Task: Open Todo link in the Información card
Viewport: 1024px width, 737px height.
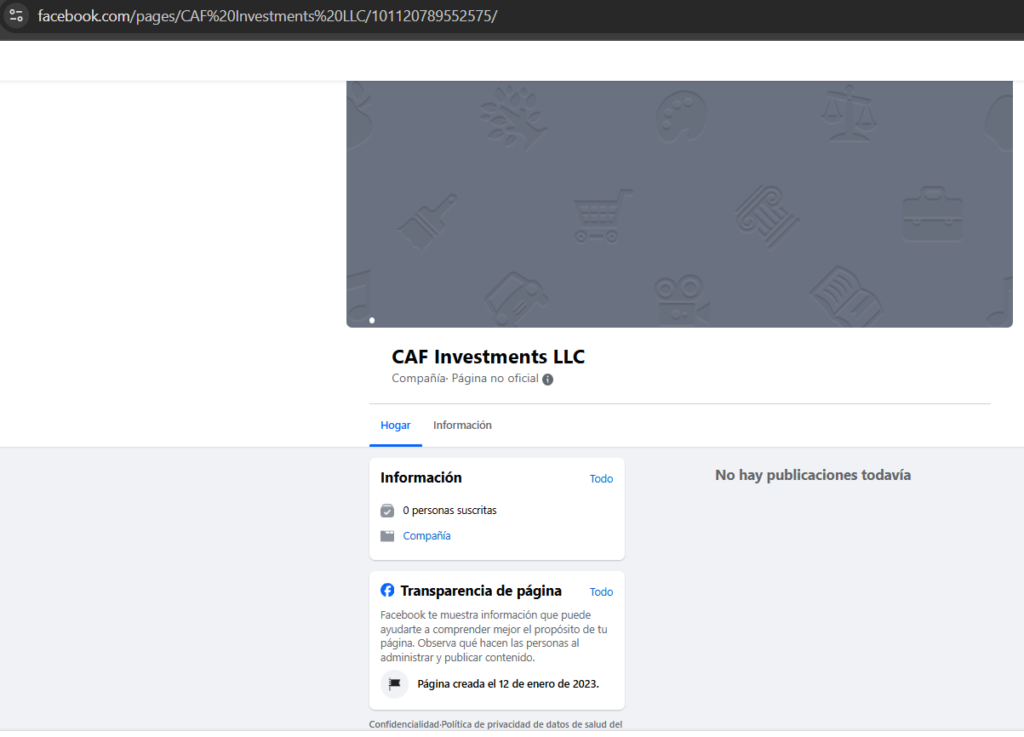Action: (601, 479)
